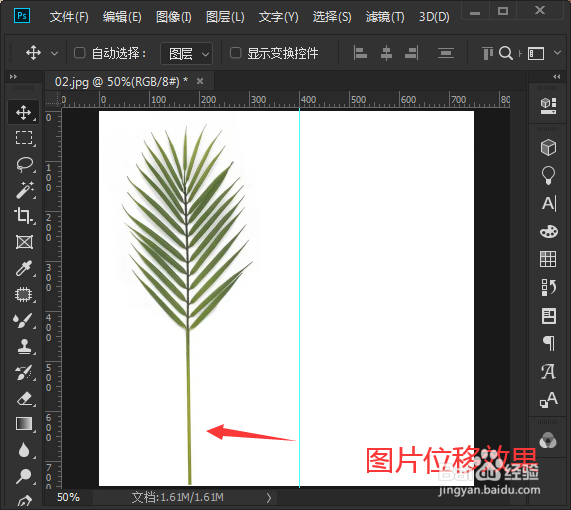
Task: Close the 02.jpg document tab
Action: [x=200, y=81]
